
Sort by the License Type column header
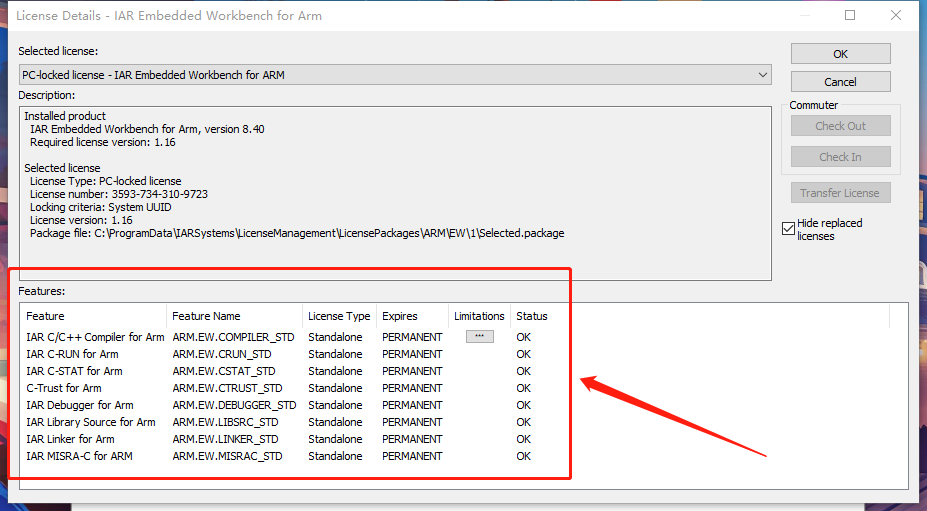point(339,316)
